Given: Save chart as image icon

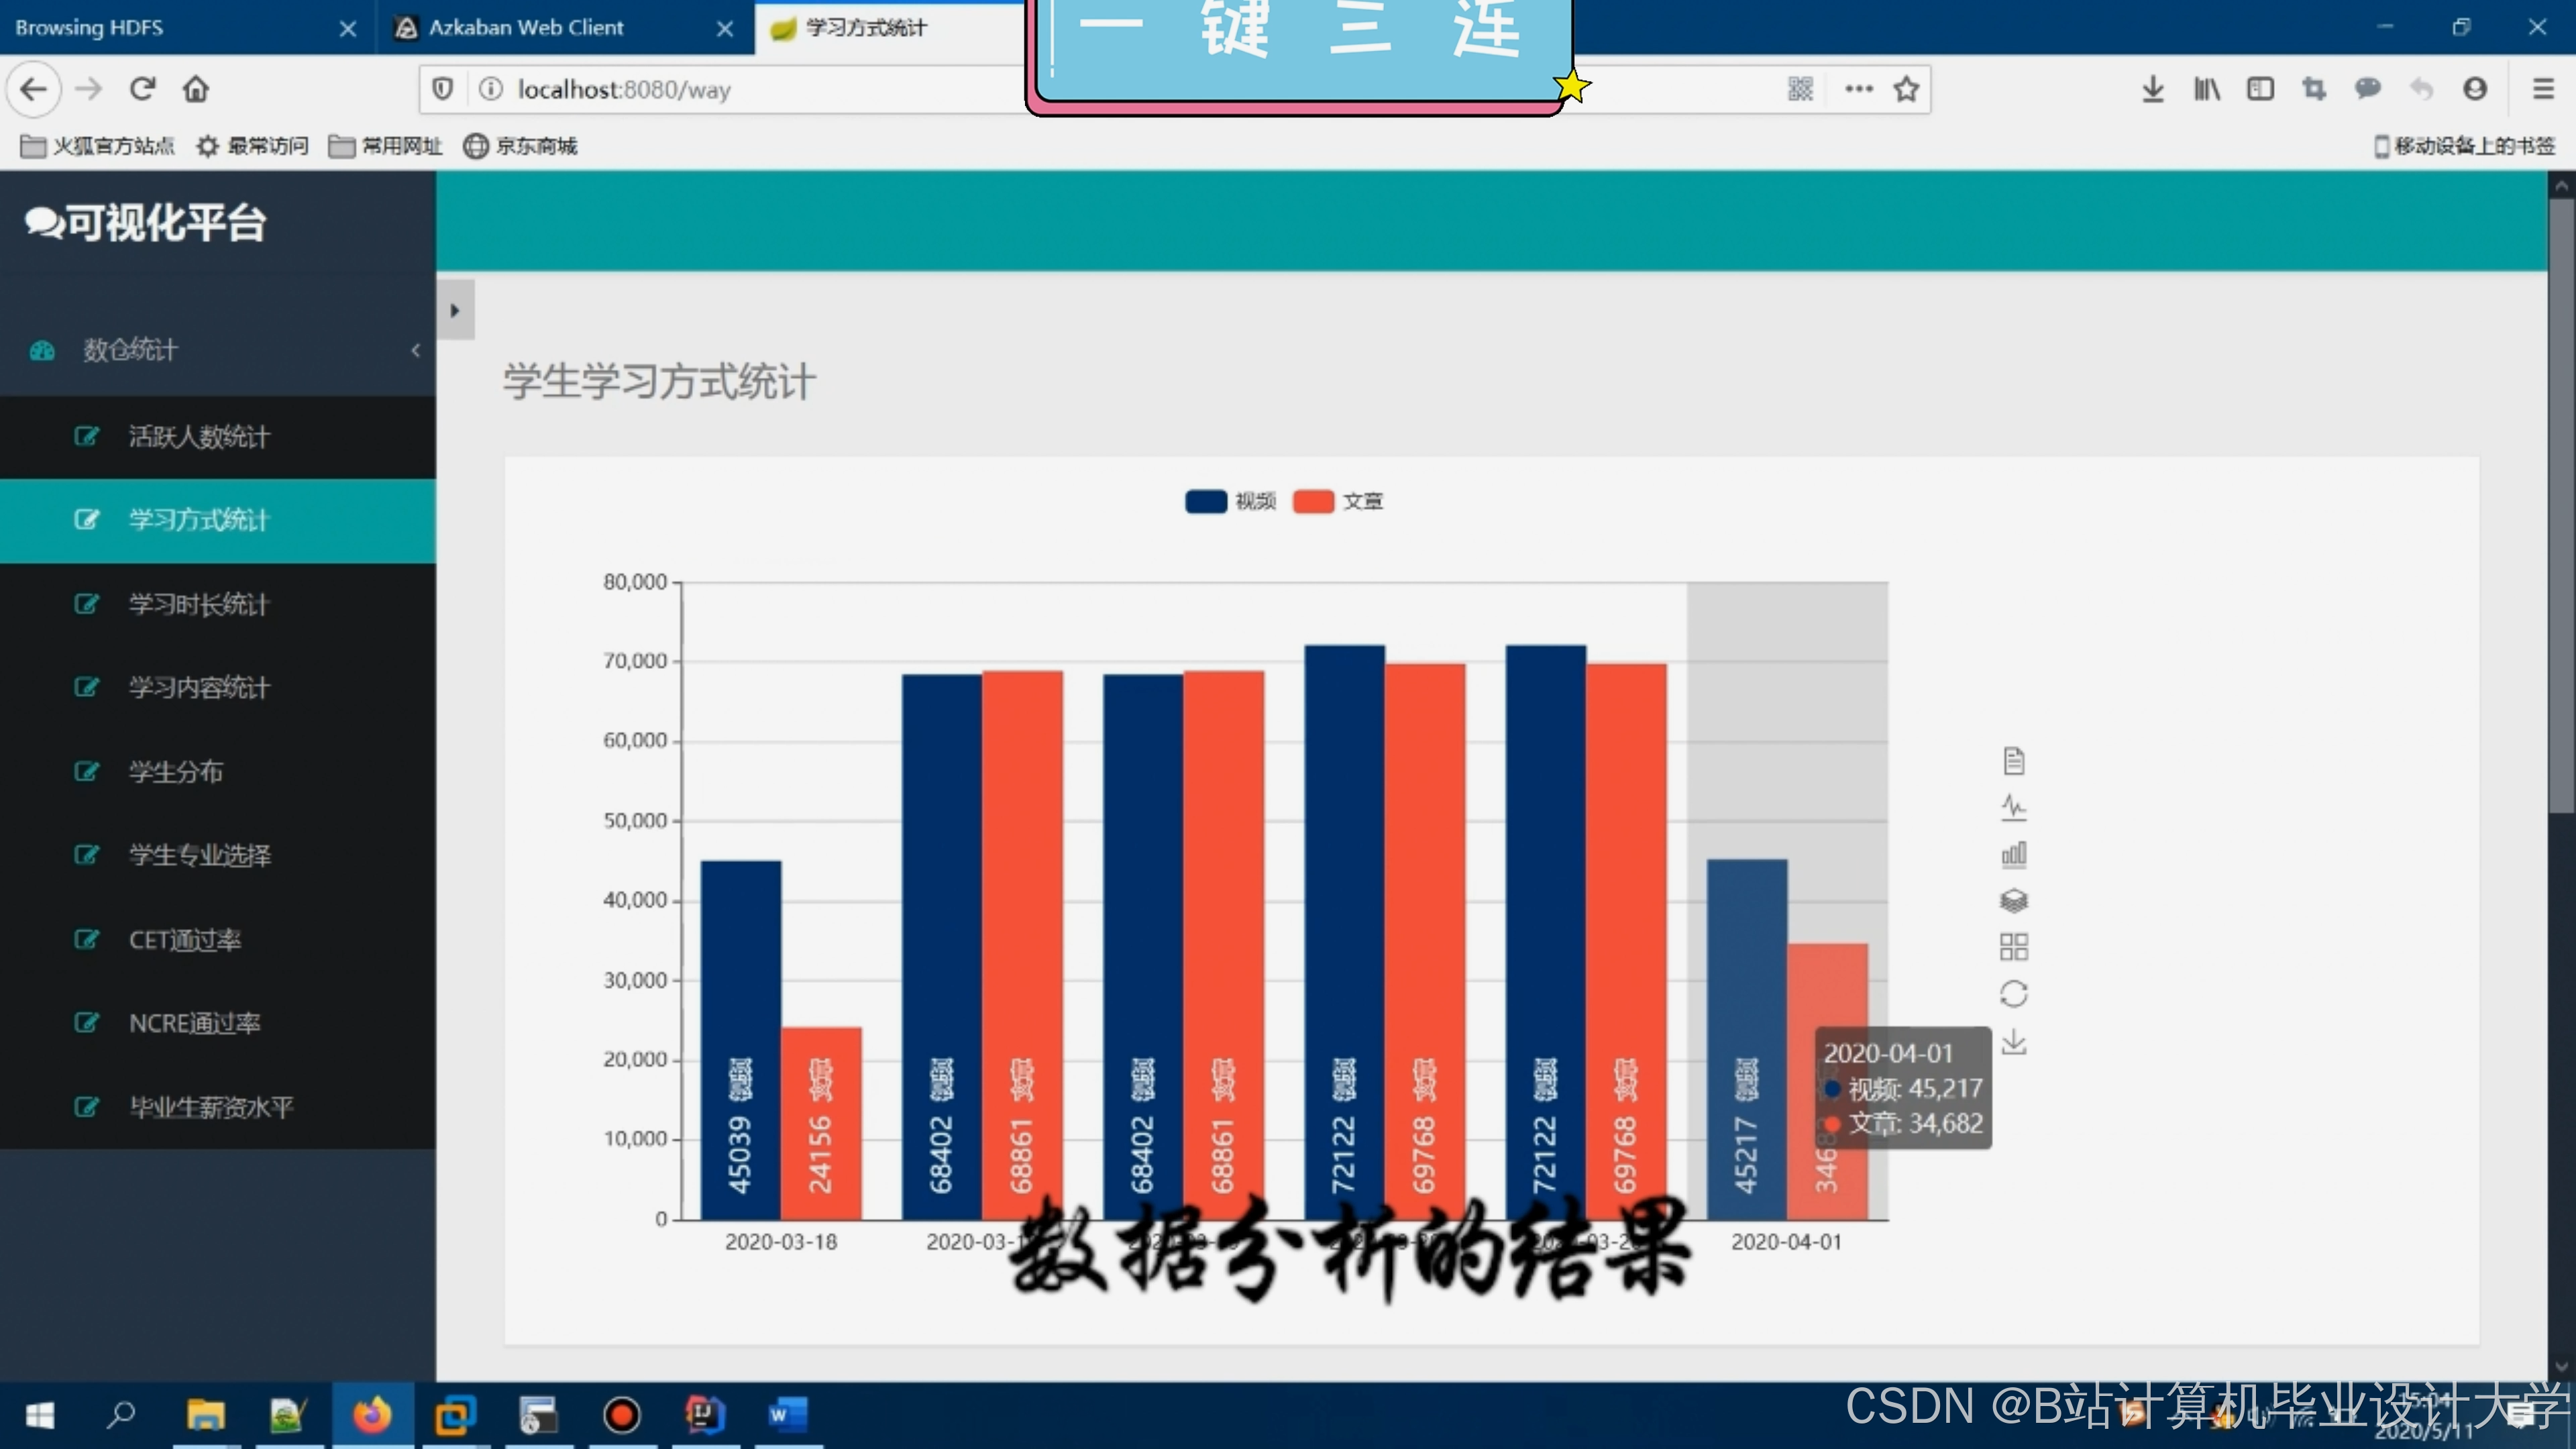Looking at the screenshot, I should click(2013, 1042).
